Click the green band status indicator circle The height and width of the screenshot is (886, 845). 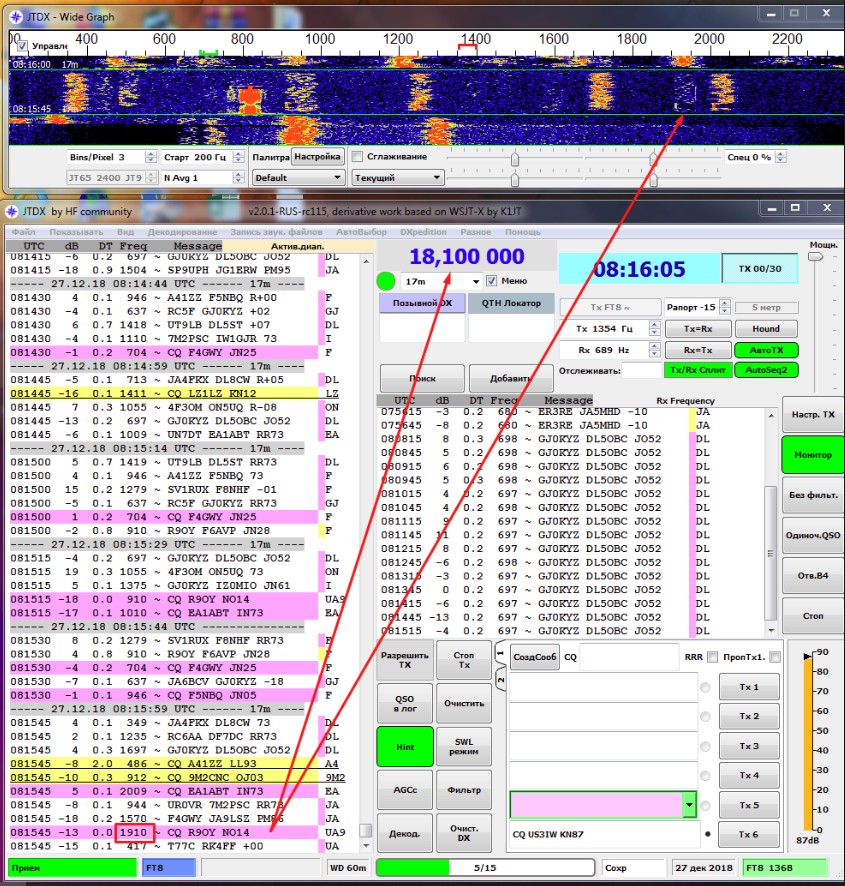(x=385, y=281)
